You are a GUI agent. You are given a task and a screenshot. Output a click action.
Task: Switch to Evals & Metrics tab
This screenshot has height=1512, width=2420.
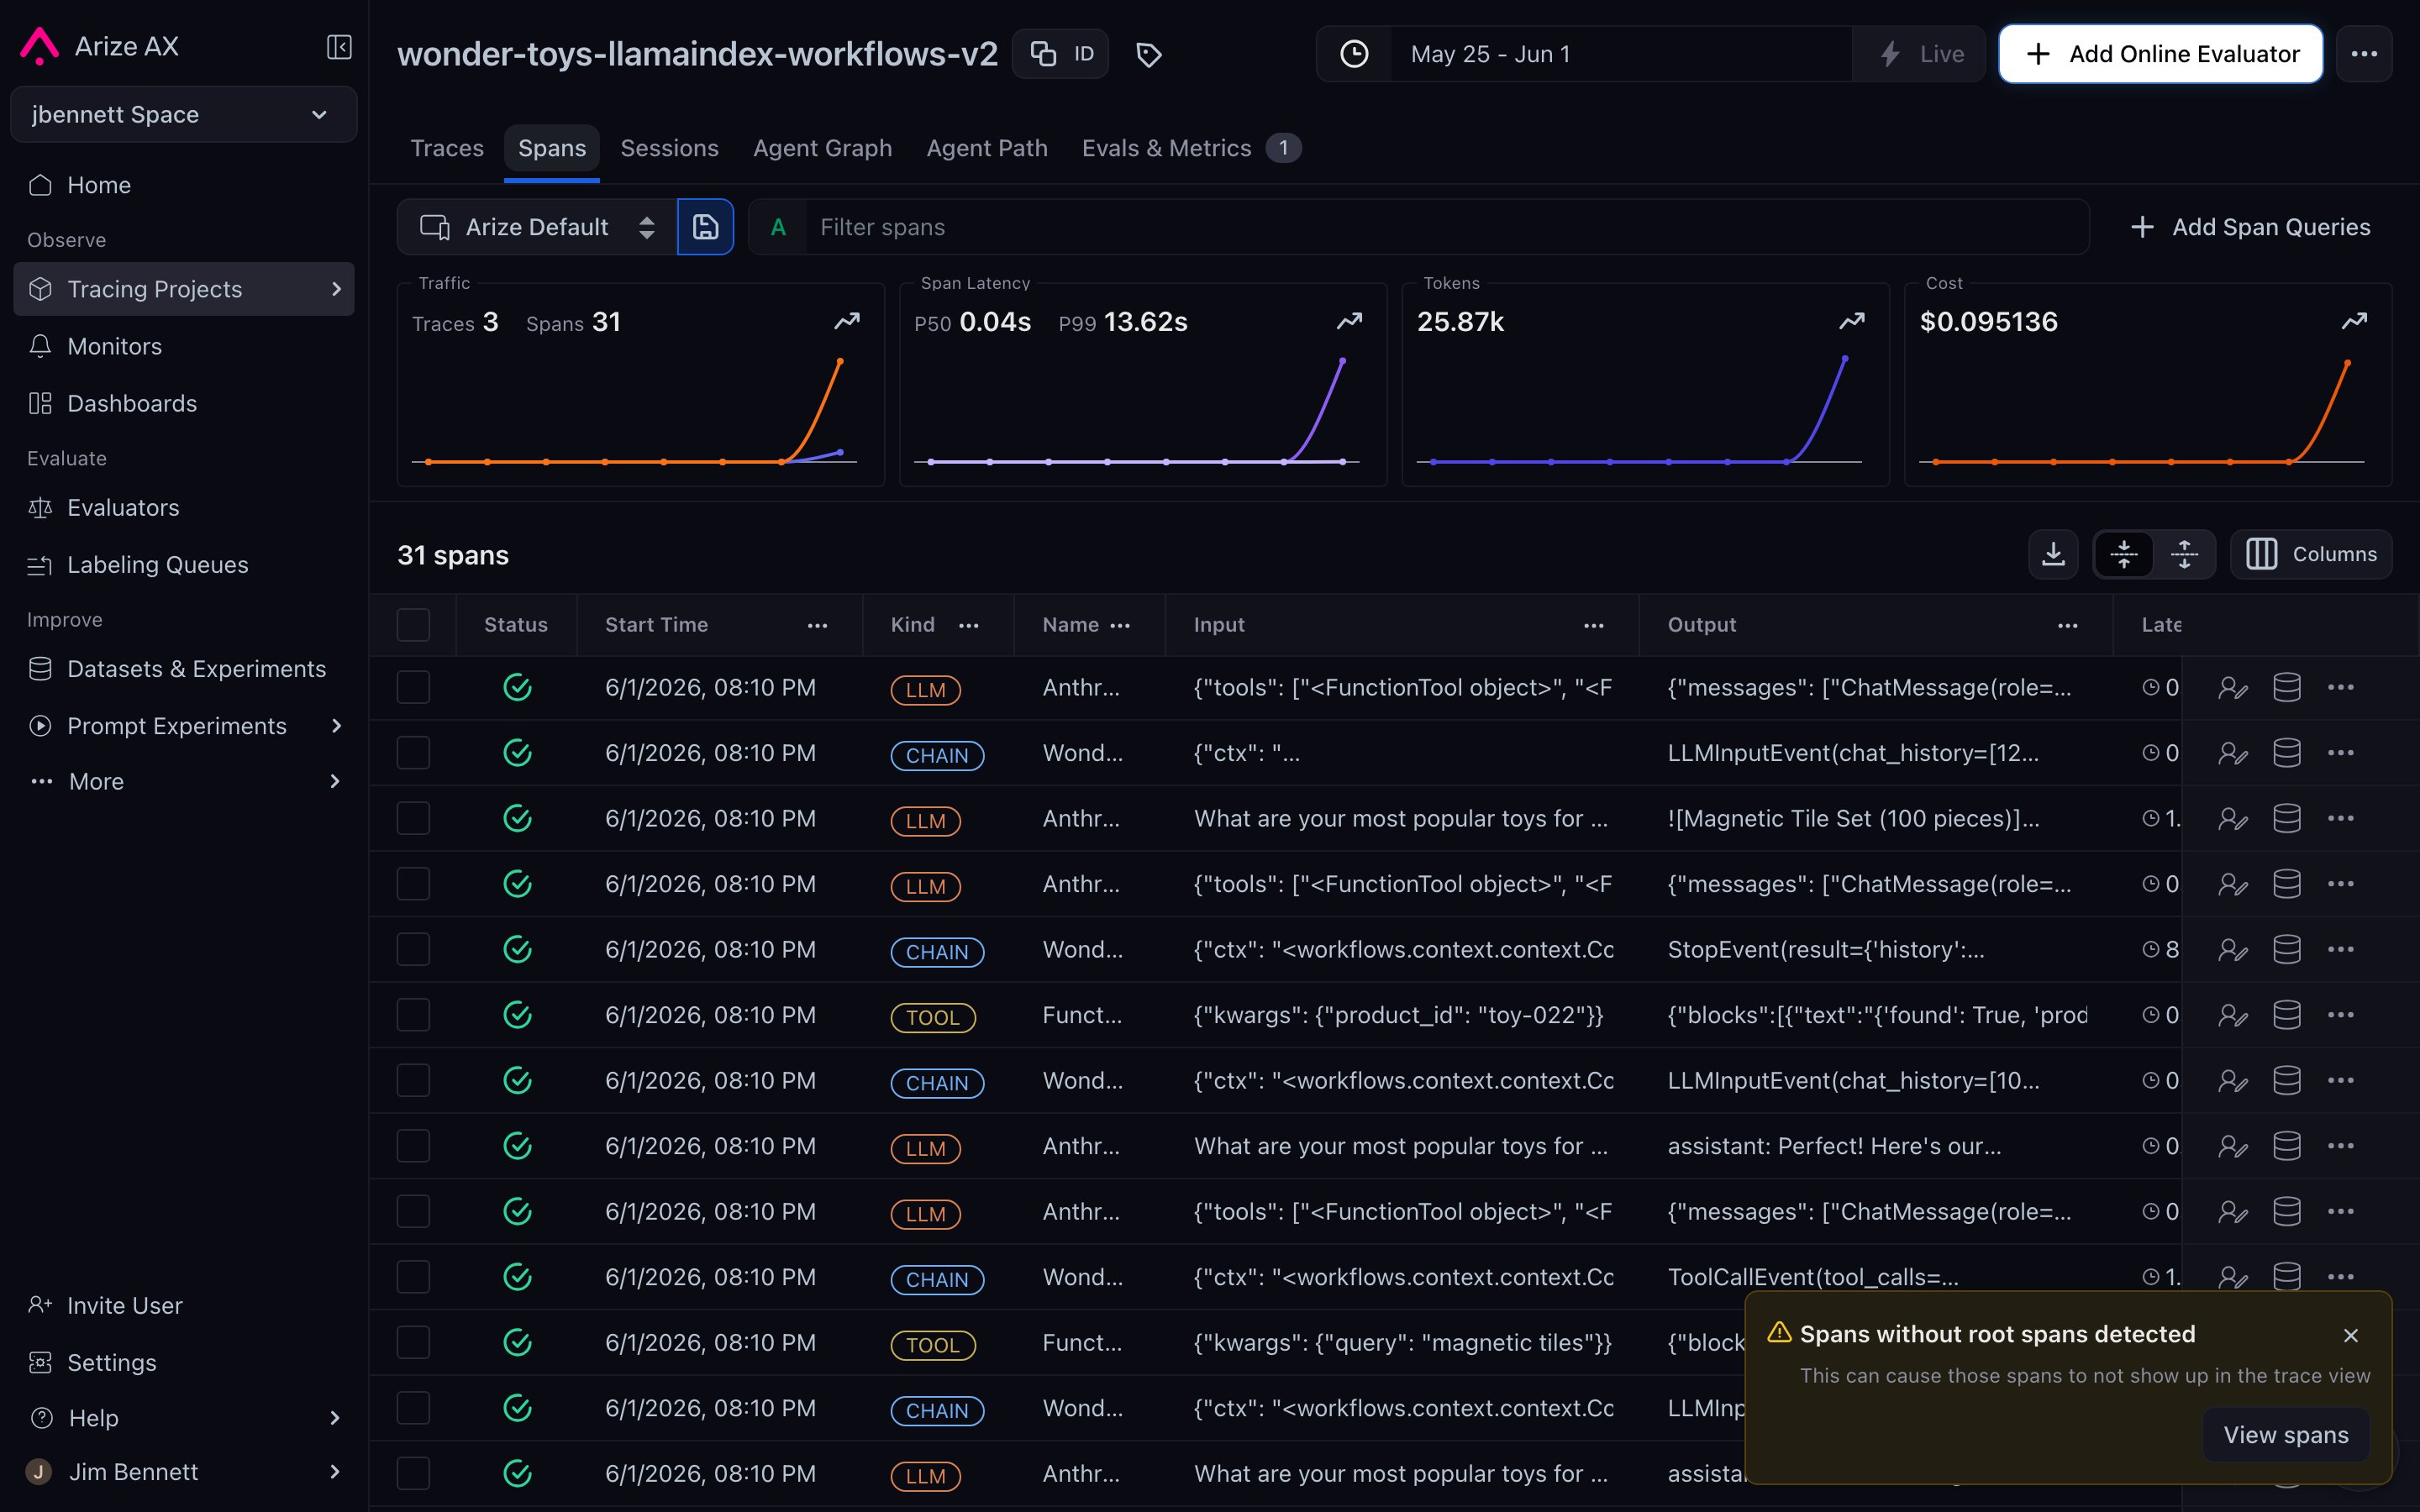tap(1190, 148)
